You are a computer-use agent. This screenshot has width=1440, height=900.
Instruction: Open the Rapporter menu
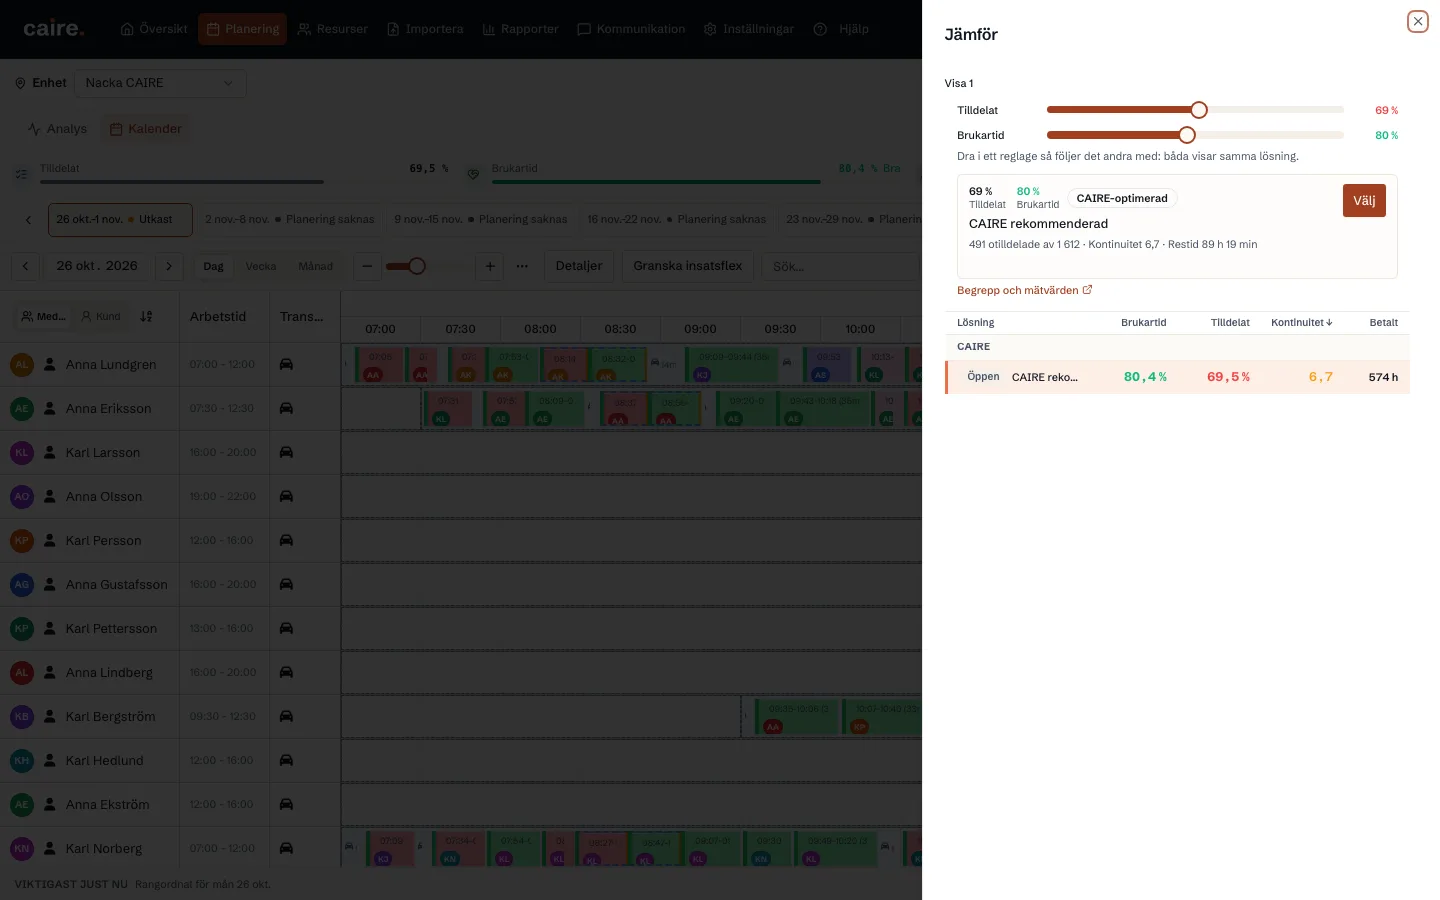pyautogui.click(x=520, y=29)
